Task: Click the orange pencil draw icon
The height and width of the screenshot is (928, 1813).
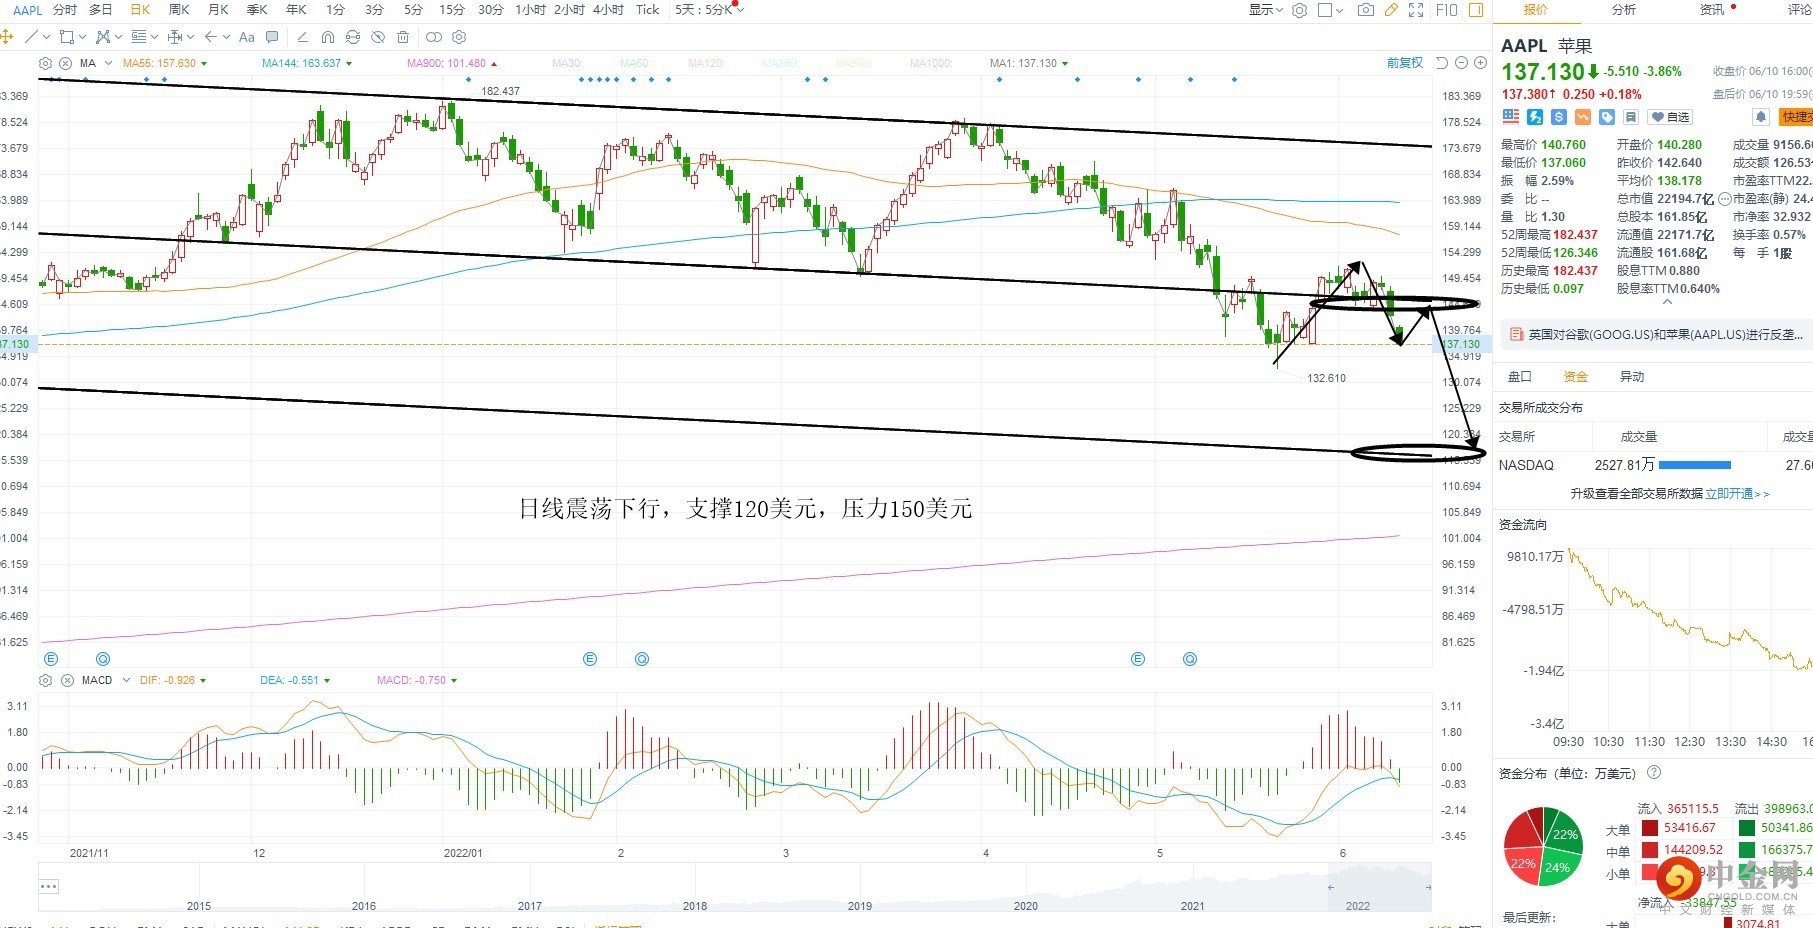Action: (x=1391, y=10)
